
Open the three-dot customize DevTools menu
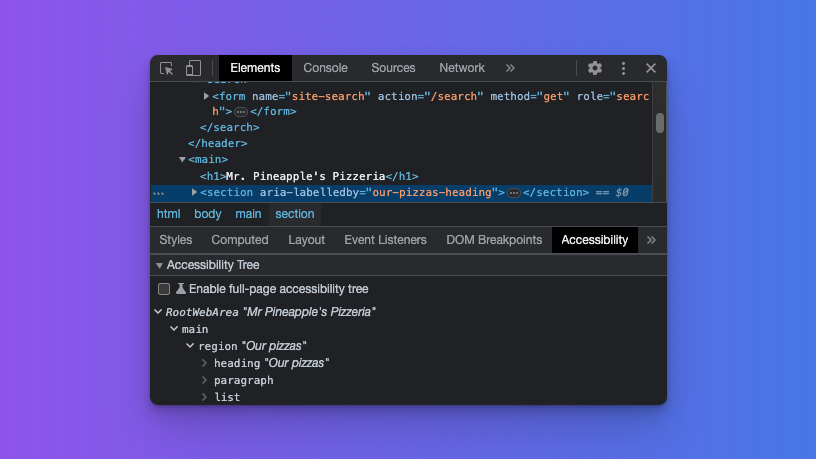click(623, 68)
